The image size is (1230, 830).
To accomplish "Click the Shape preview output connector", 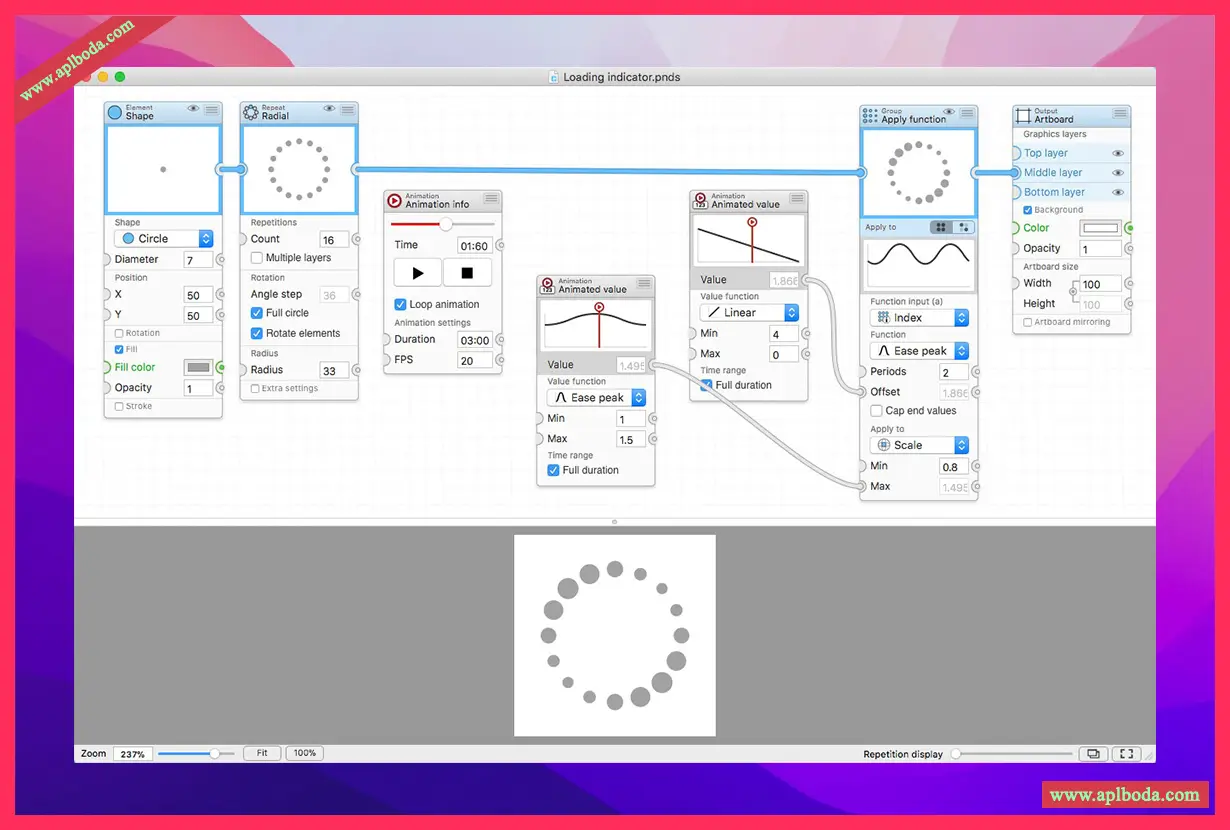I will click(220, 170).
